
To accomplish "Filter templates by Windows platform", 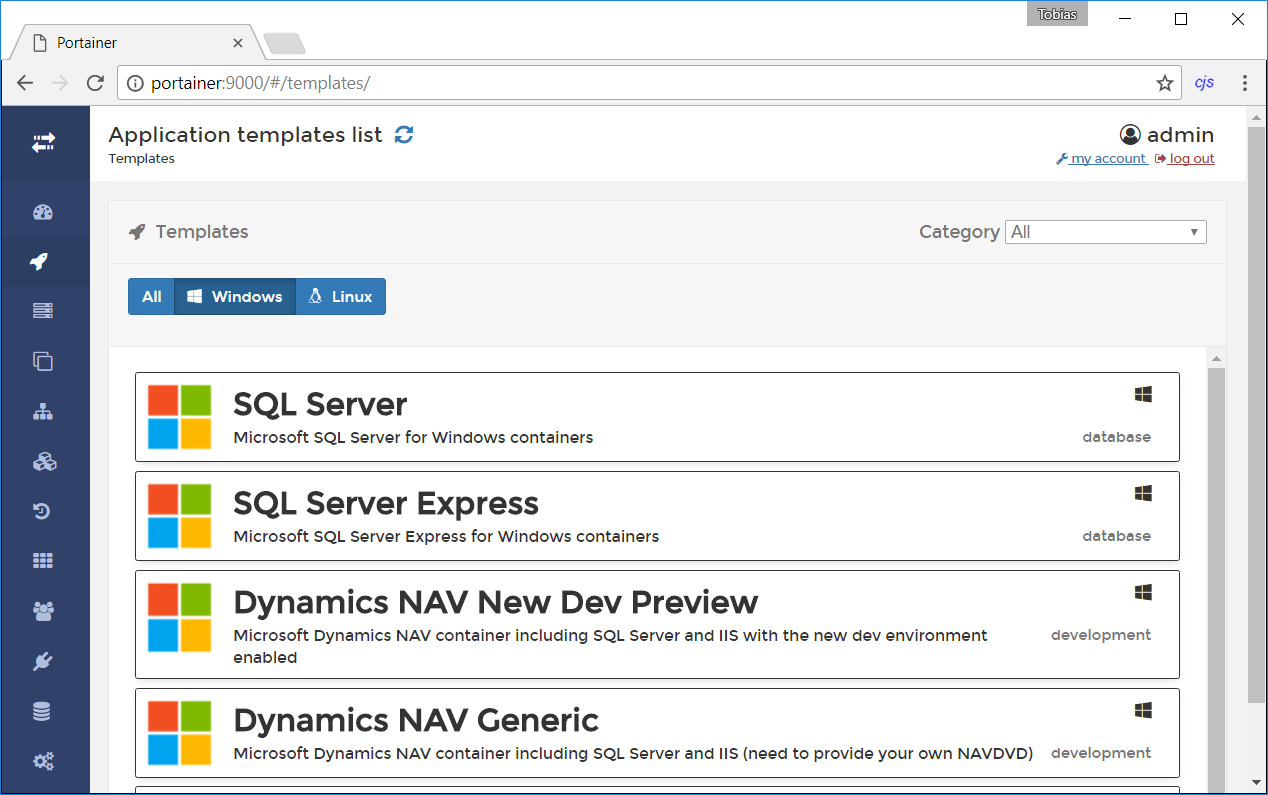I will (235, 297).
